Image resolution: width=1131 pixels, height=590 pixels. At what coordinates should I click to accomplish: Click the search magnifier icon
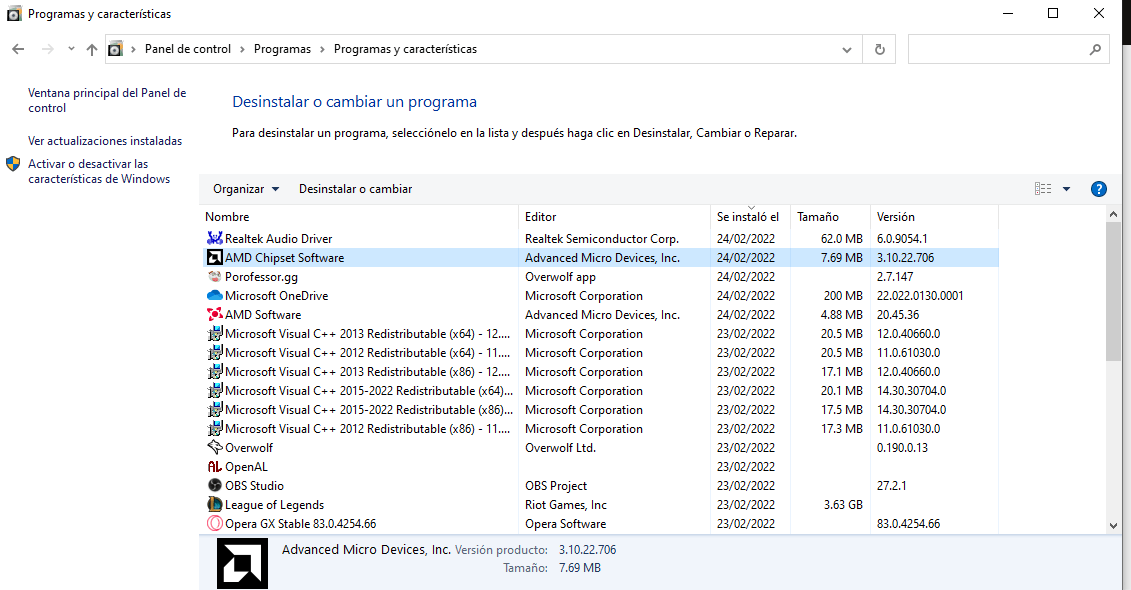coord(1095,49)
